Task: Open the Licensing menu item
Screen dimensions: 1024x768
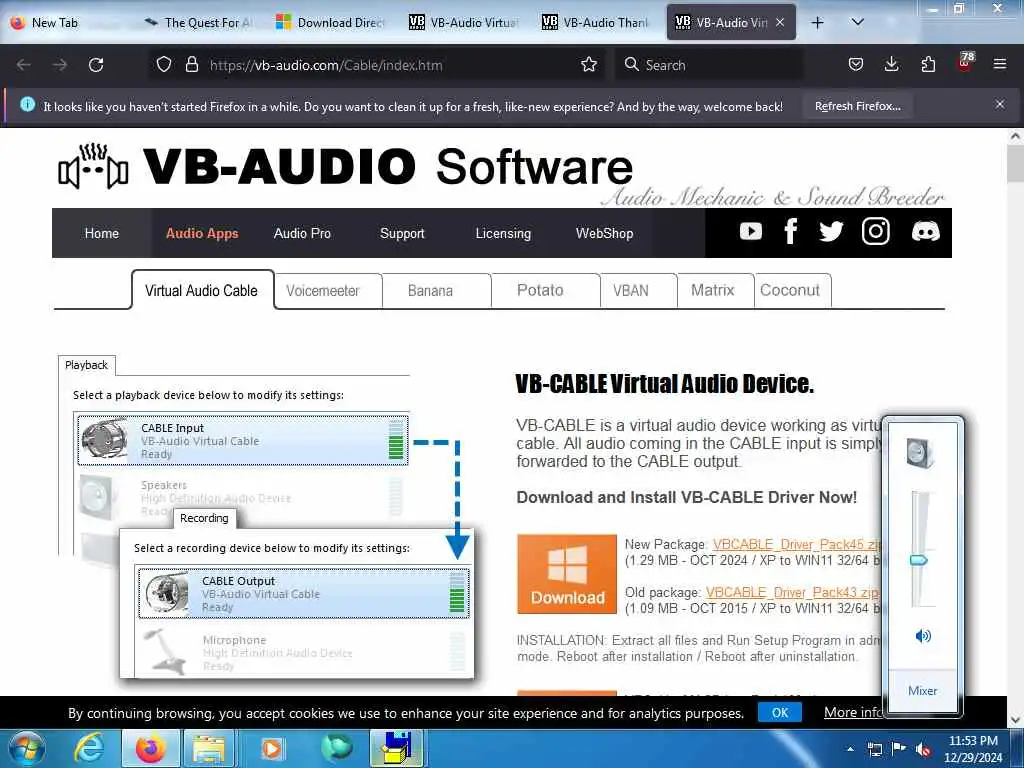Action: coord(503,233)
